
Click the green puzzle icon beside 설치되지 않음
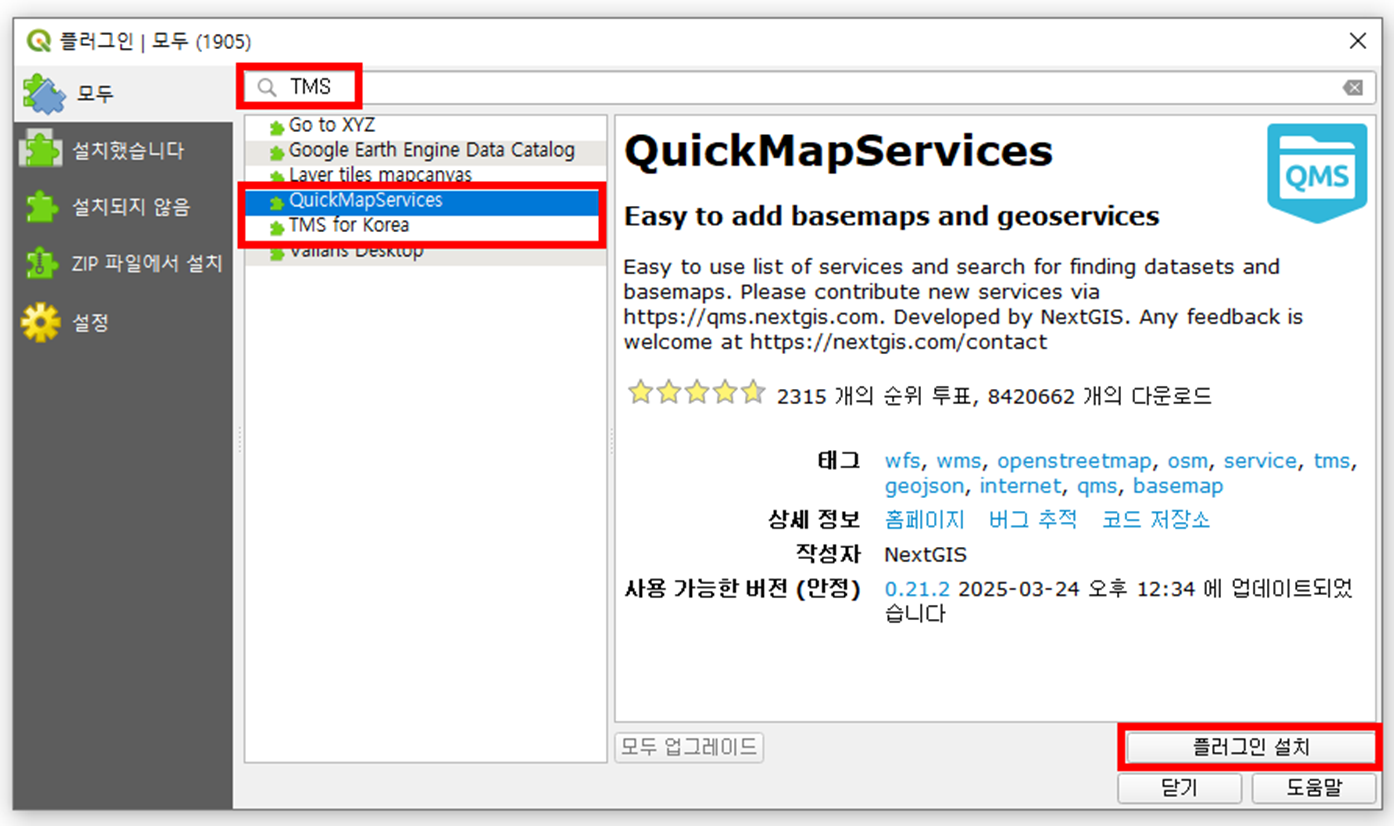41,208
